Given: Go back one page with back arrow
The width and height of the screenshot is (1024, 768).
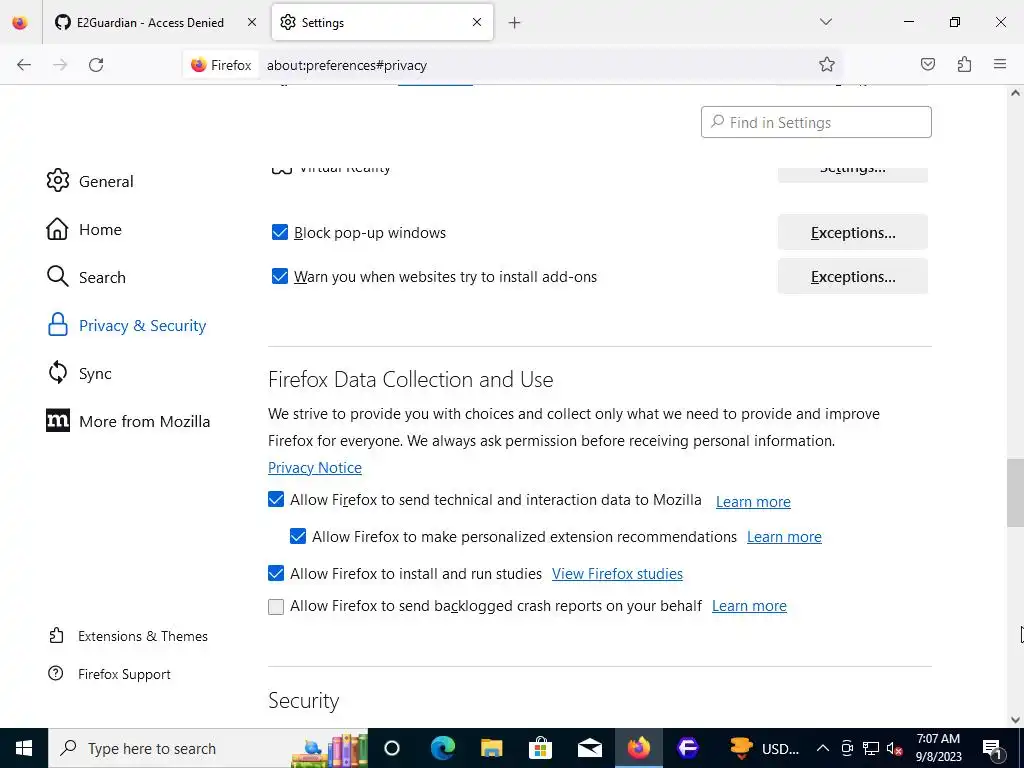Looking at the screenshot, I should [x=24, y=65].
